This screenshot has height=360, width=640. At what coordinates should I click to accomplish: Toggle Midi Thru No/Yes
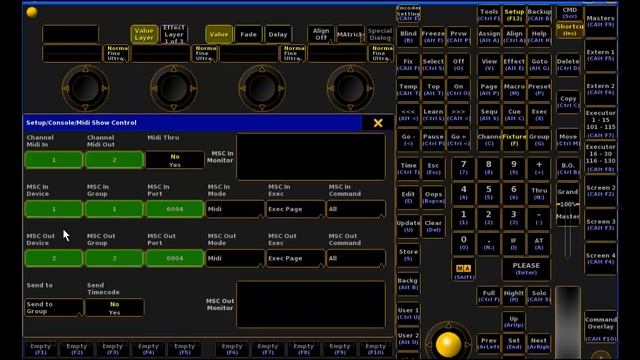tap(175, 160)
